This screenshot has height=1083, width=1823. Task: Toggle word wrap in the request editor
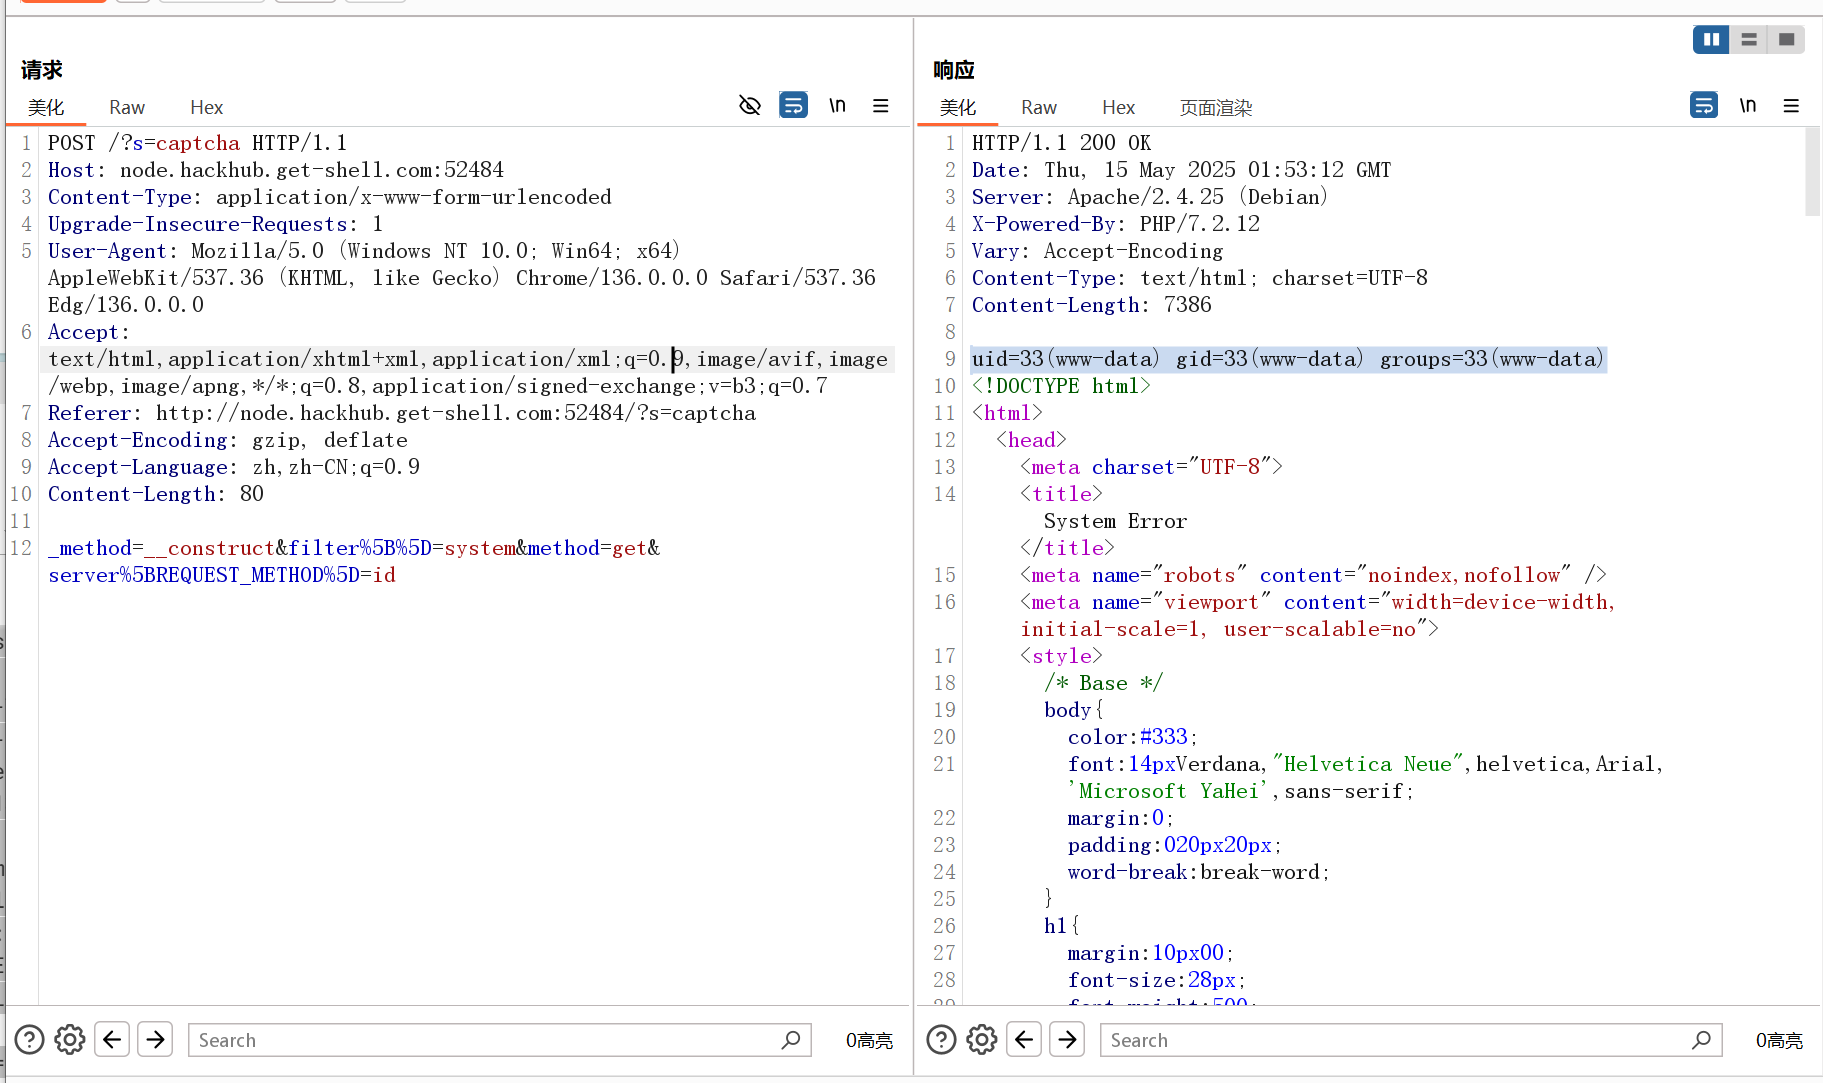793,105
